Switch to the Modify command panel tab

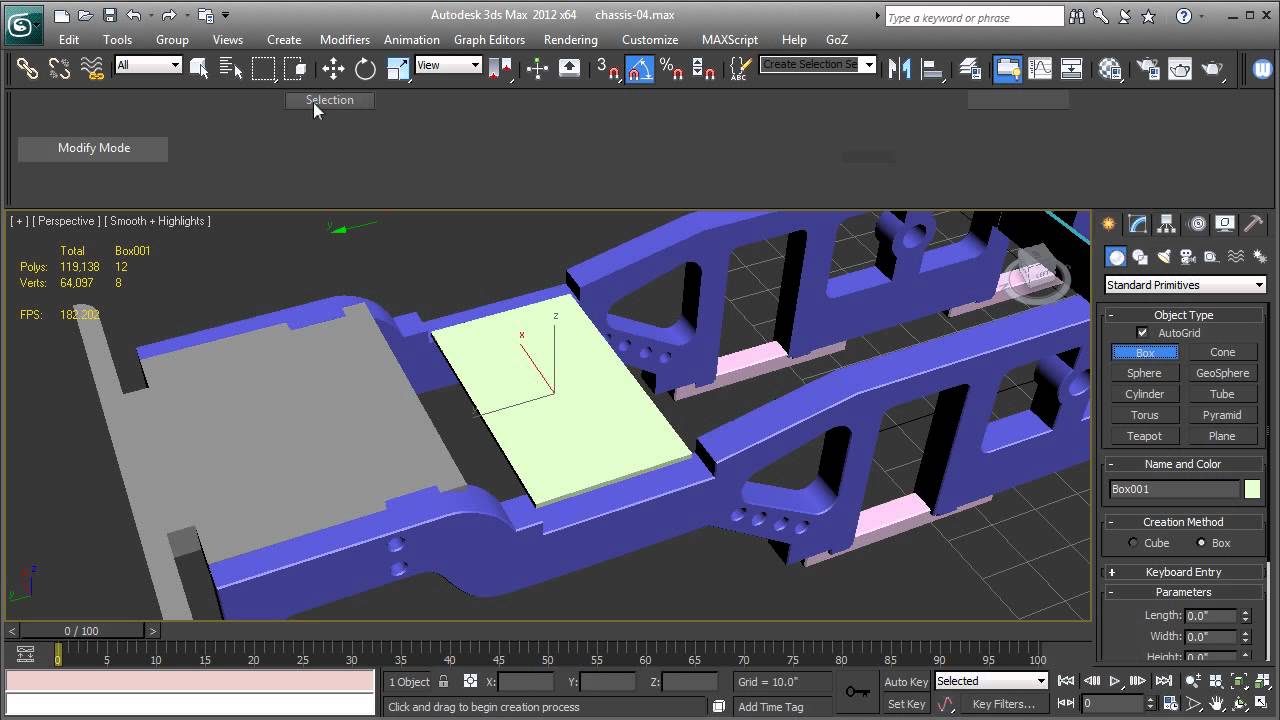pyautogui.click(x=1138, y=224)
